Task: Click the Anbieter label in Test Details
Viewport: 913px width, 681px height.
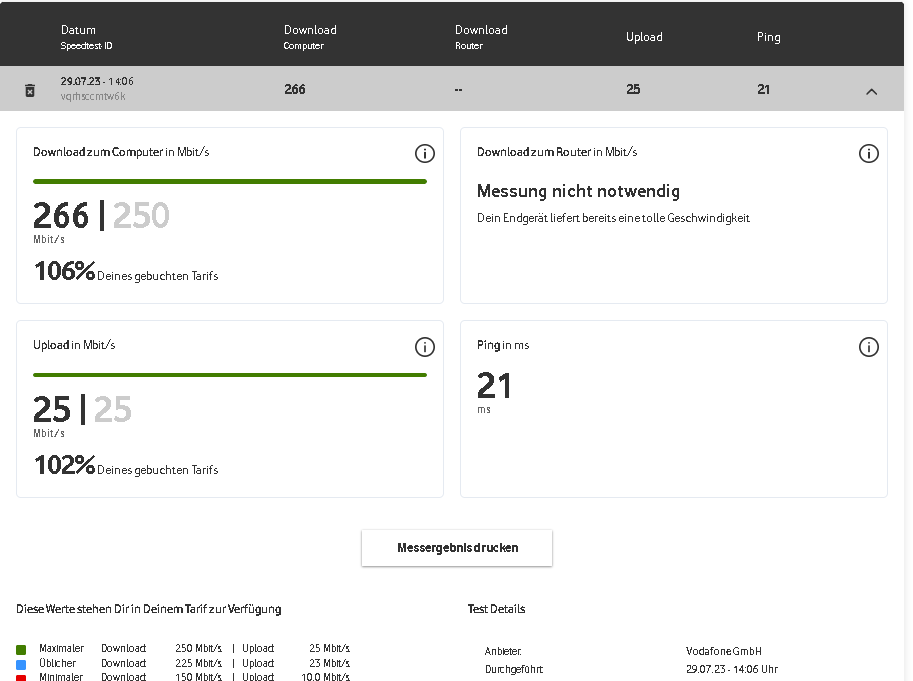Action: 503,651
